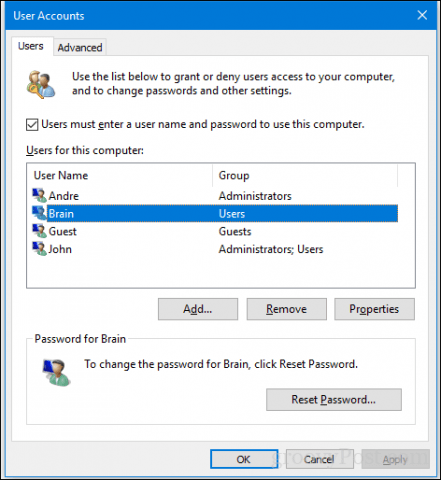The image size is (441, 480).
Task: Click the user icon in Password section
Action: click(56, 372)
